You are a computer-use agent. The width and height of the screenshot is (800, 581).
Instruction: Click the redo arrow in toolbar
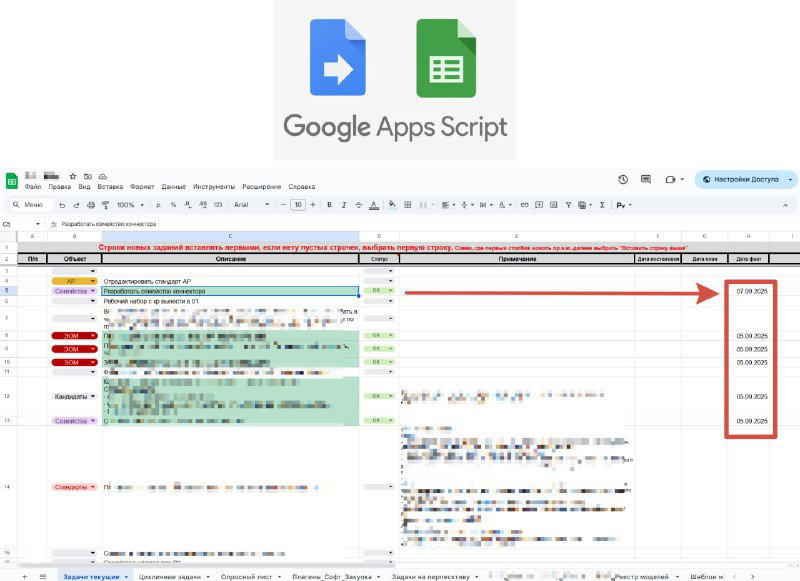[x=77, y=205]
